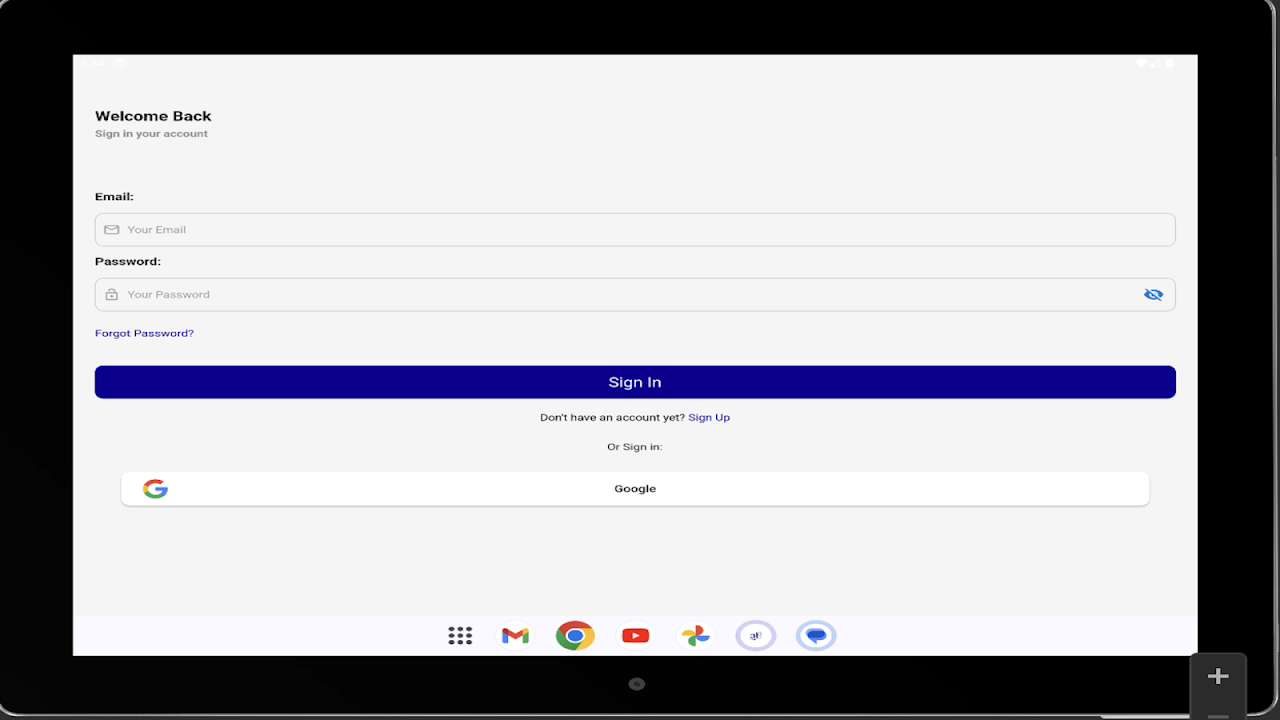The height and width of the screenshot is (720, 1280).
Task: Open Google Photos from the taskbar
Action: tap(695, 636)
